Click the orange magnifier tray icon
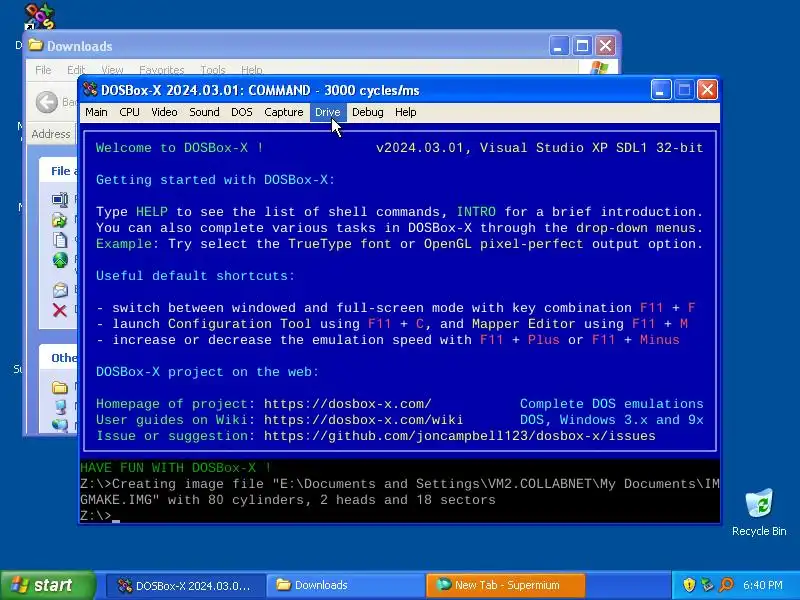The height and width of the screenshot is (600, 800). (x=726, y=585)
